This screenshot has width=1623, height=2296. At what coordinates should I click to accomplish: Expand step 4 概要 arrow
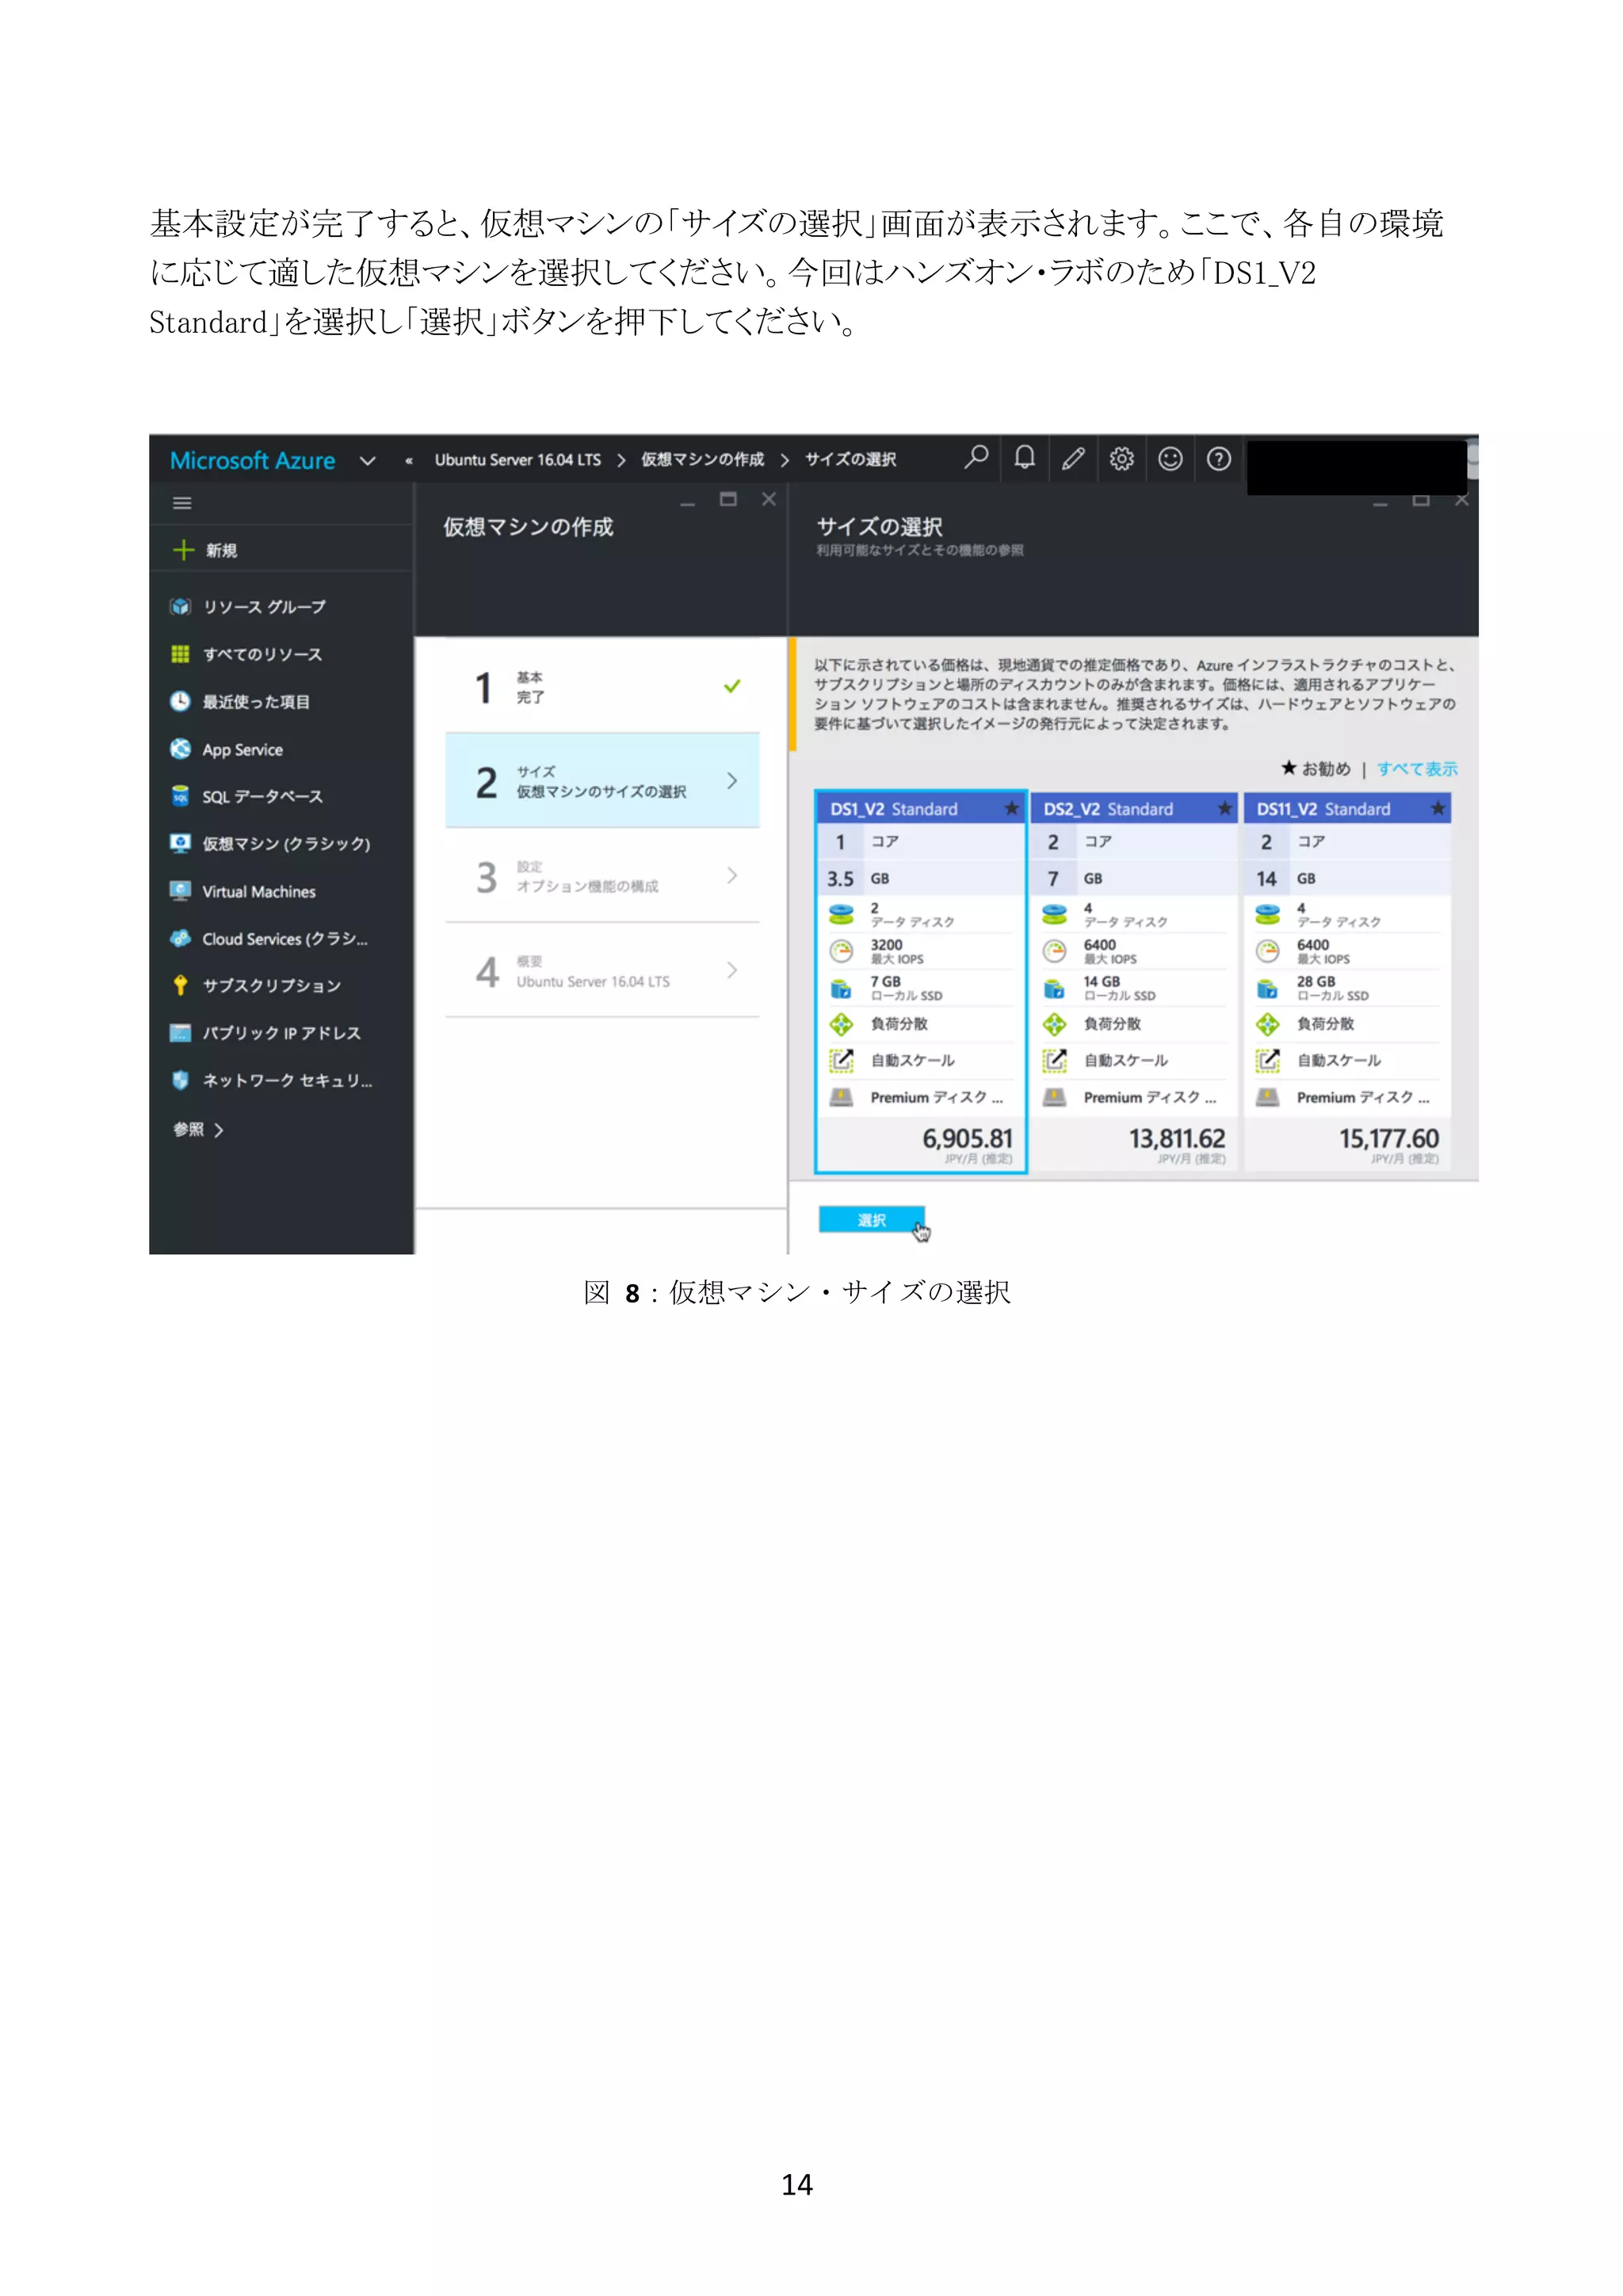coord(732,970)
